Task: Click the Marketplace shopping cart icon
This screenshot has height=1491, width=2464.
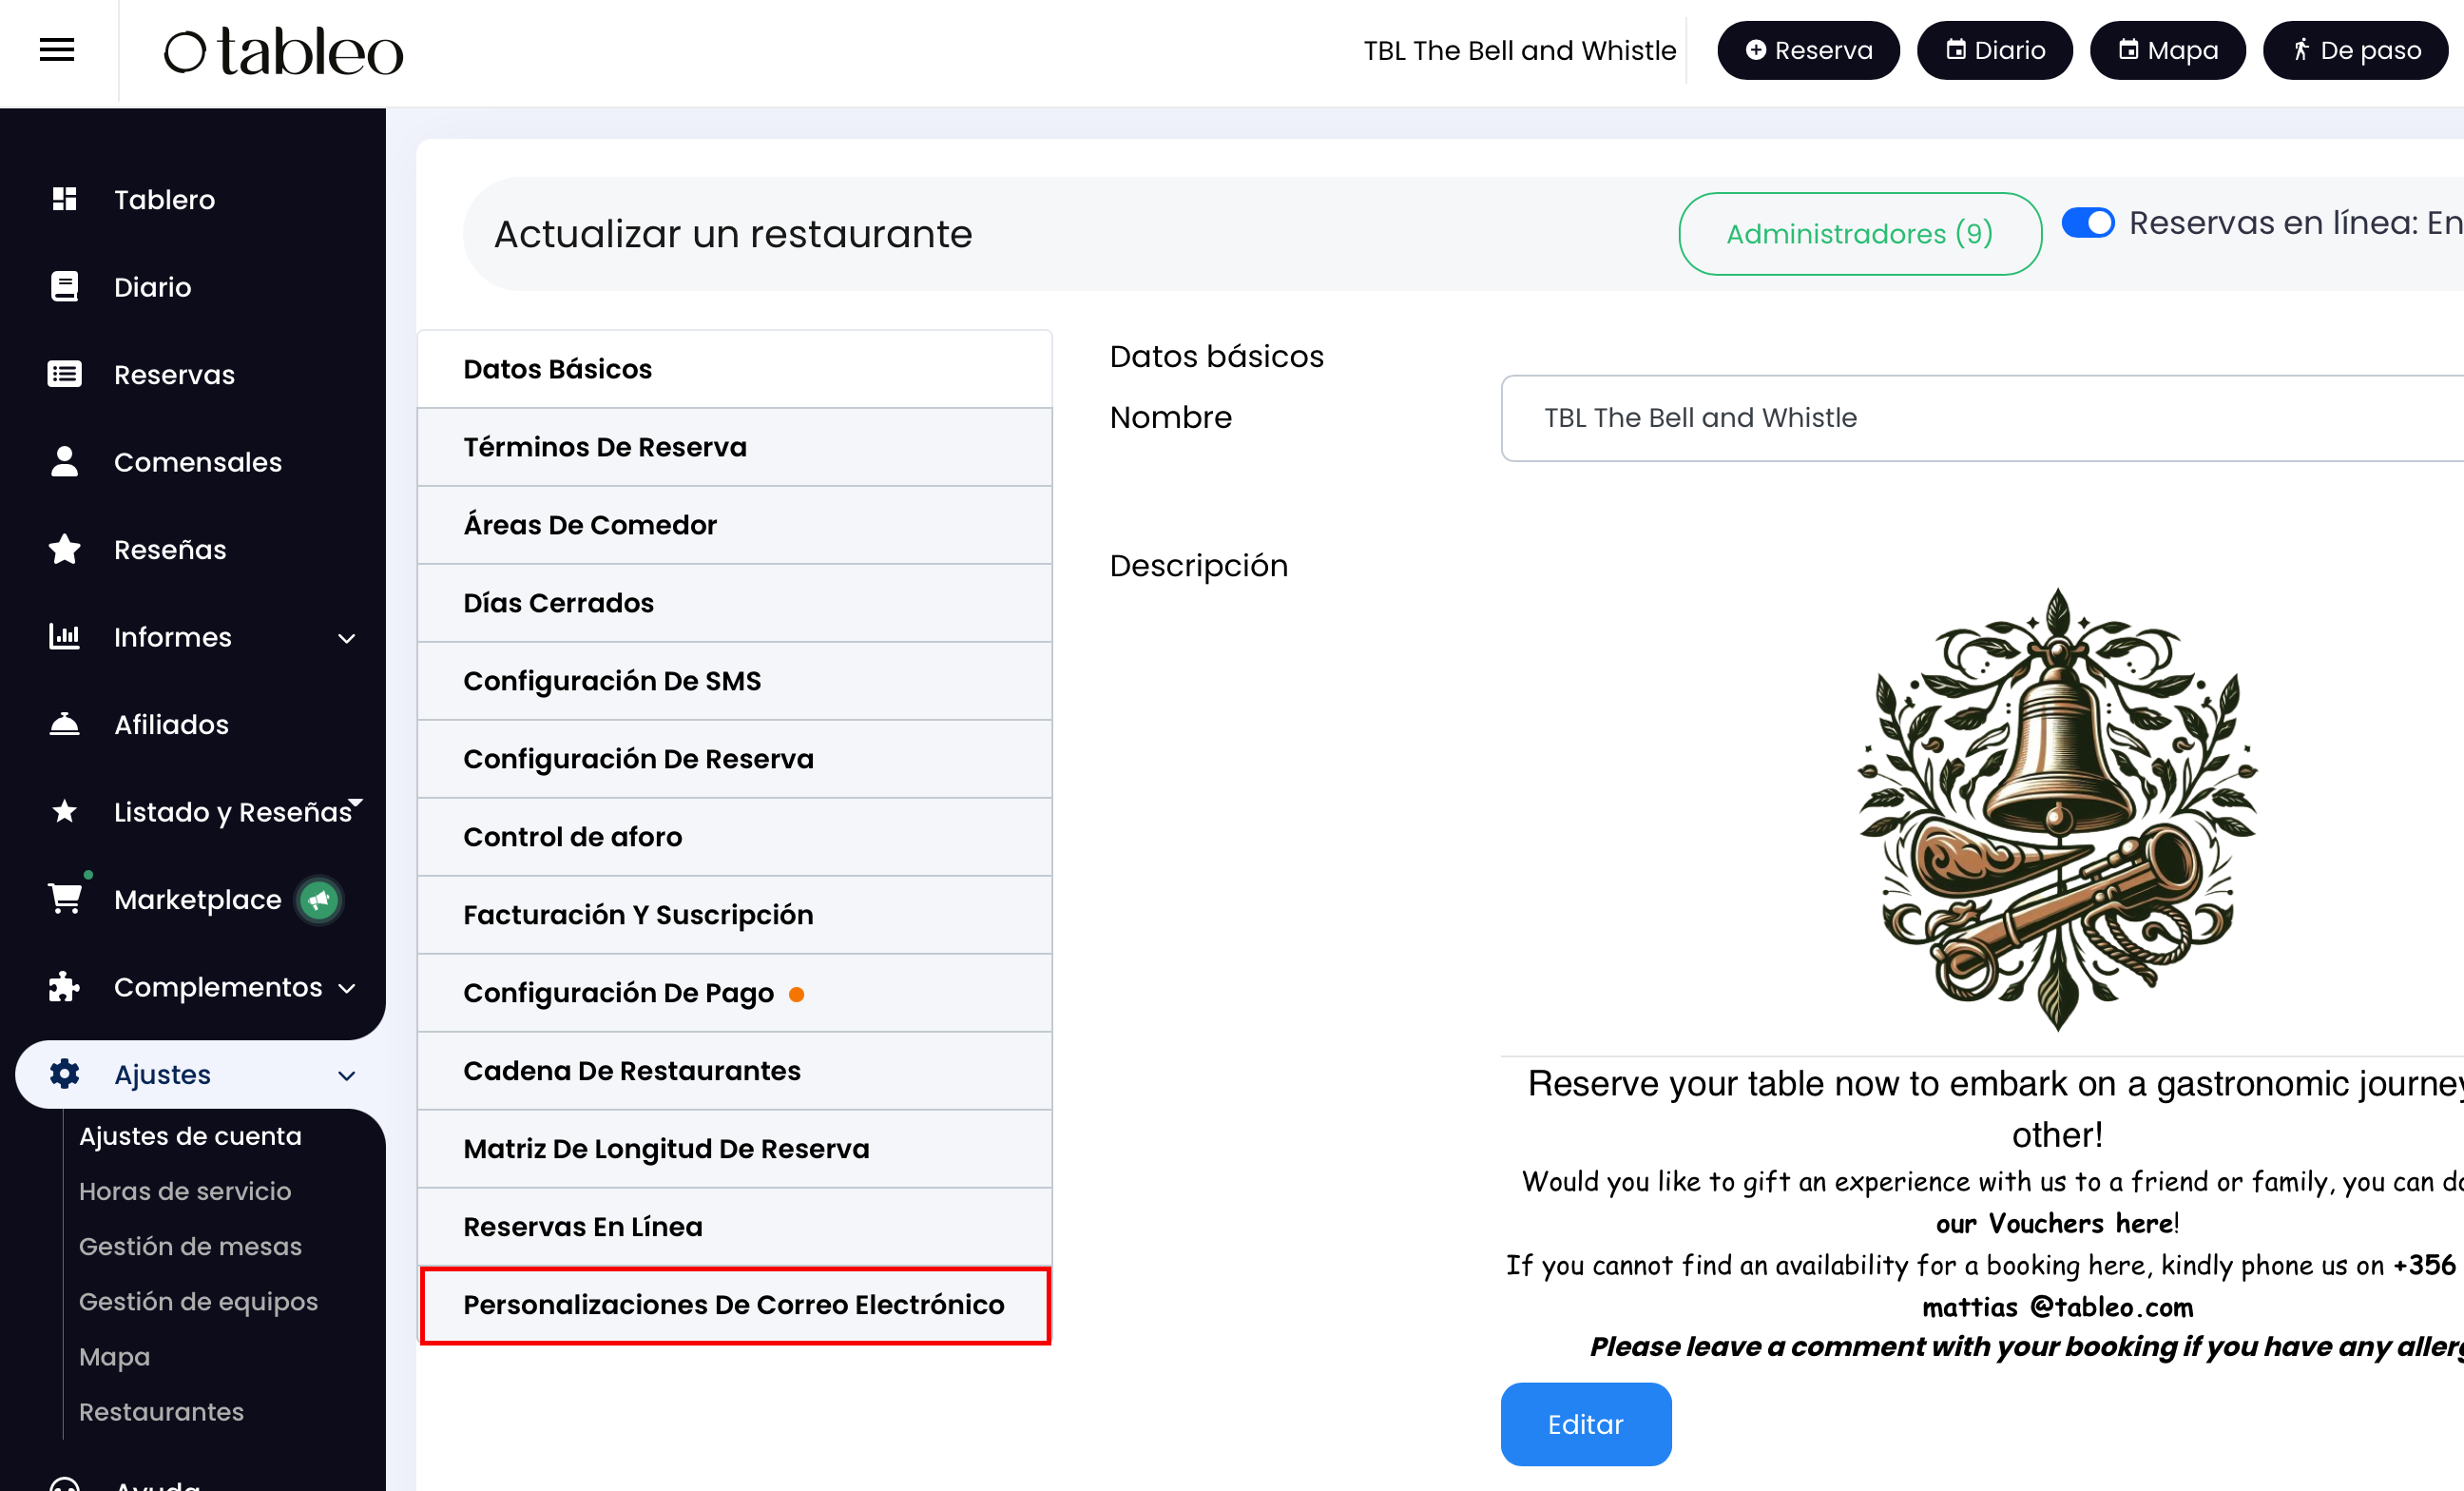Action: [65, 898]
